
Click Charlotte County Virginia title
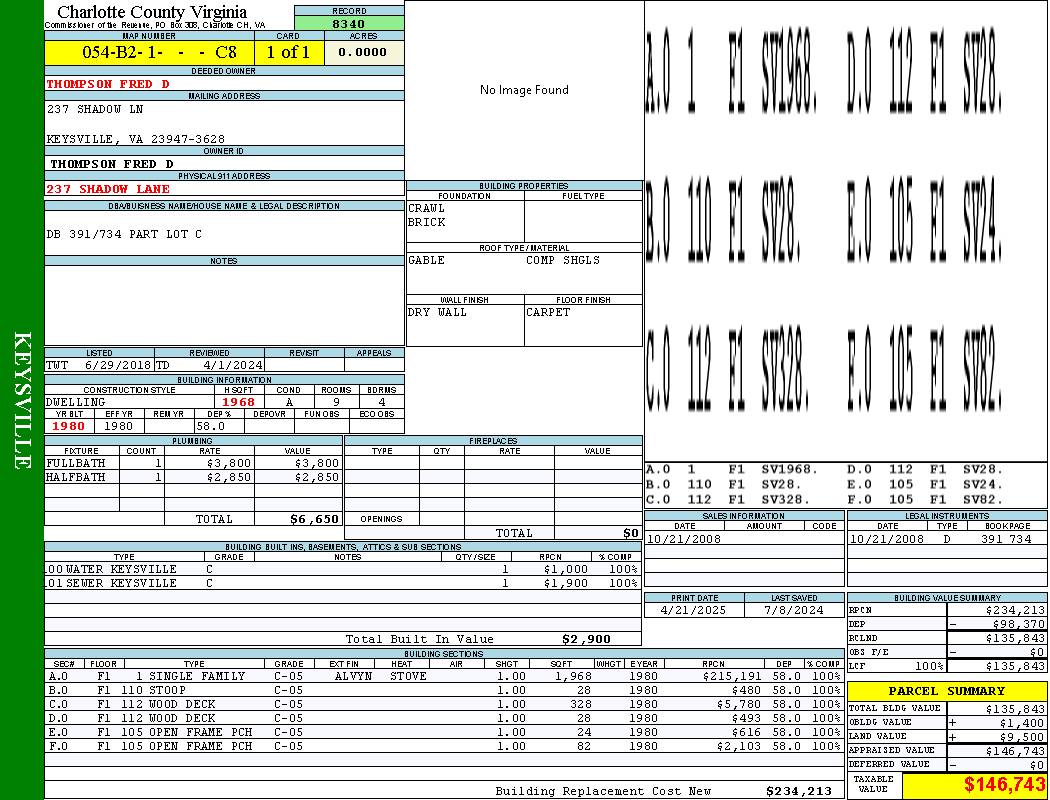[x=152, y=12]
